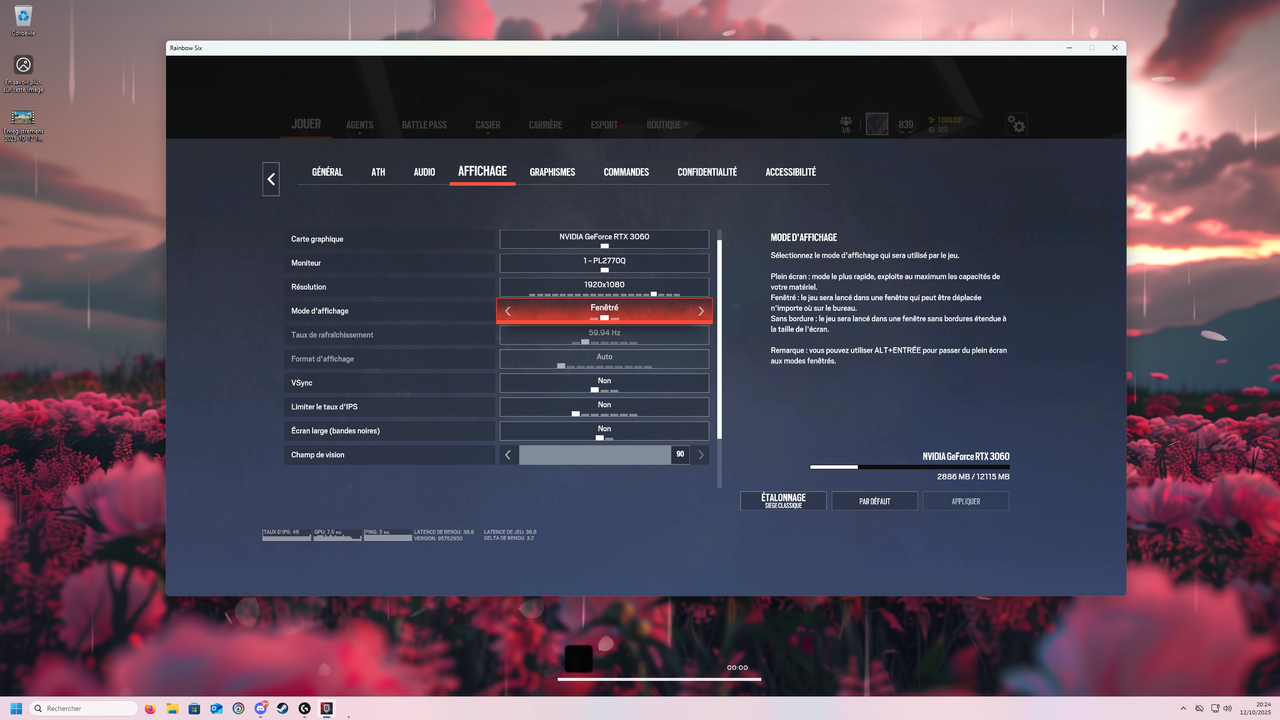This screenshot has height=720, width=1280.
Task: Show hidden system tray icons
Action: (x=1183, y=708)
